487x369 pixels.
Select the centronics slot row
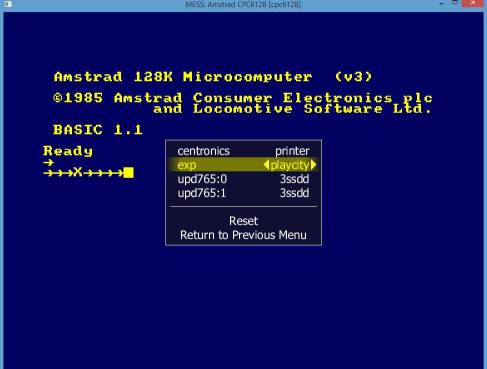243,151
